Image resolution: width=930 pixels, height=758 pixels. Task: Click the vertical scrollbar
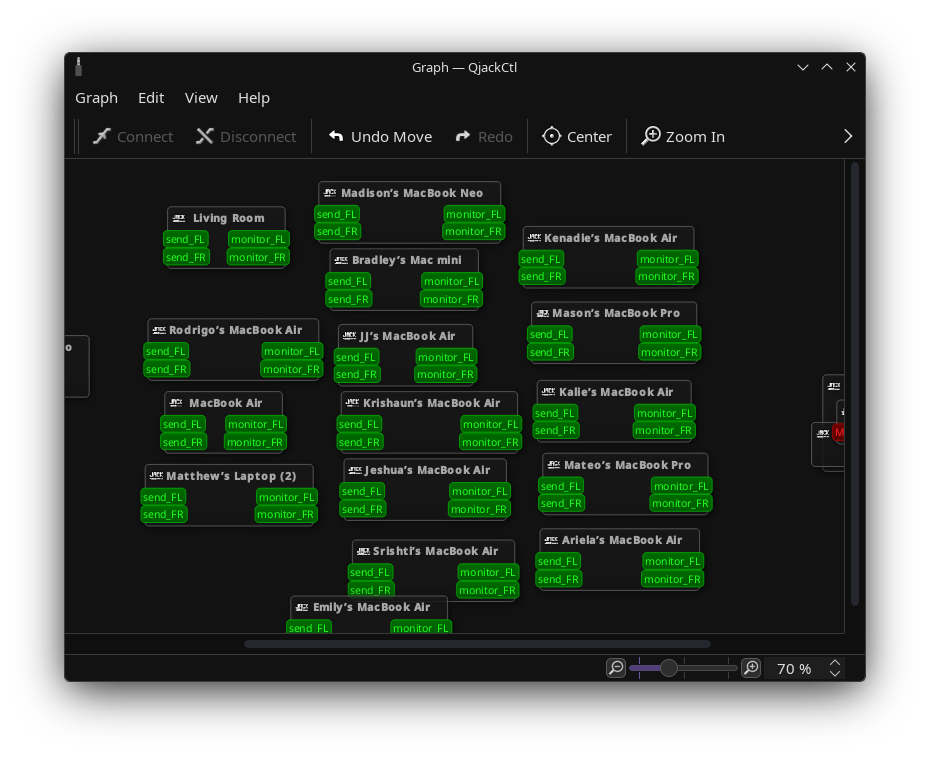[855, 384]
